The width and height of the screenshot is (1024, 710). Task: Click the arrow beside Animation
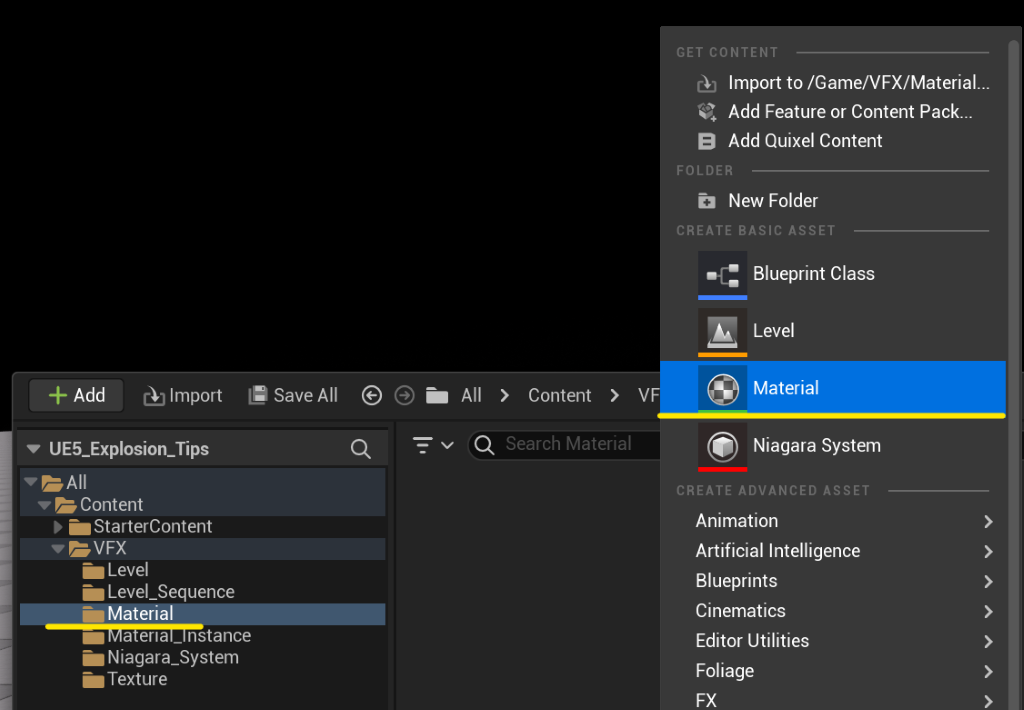pos(988,521)
